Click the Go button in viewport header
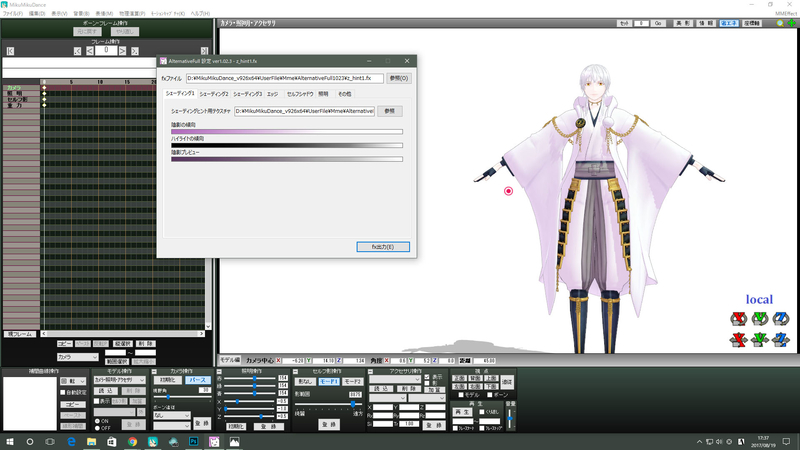This screenshot has height=450, width=800. tap(658, 23)
